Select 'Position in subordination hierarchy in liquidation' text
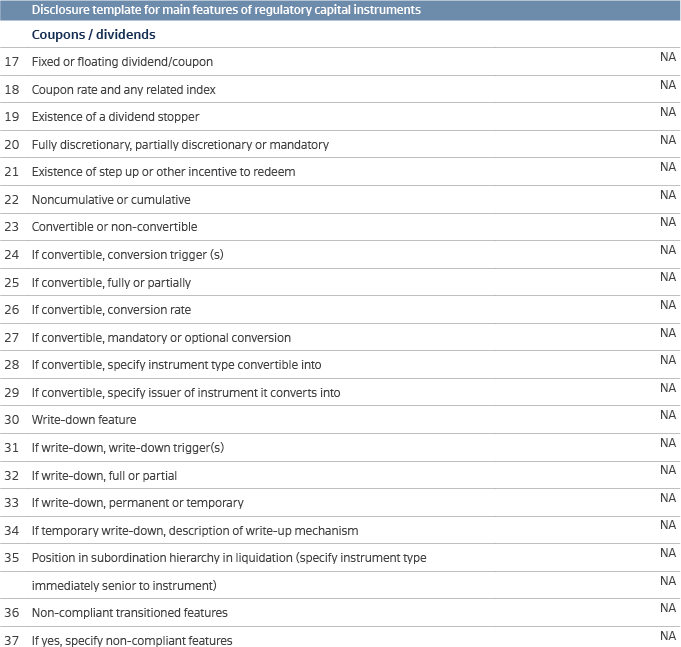The image size is (681, 647). (x=229, y=558)
